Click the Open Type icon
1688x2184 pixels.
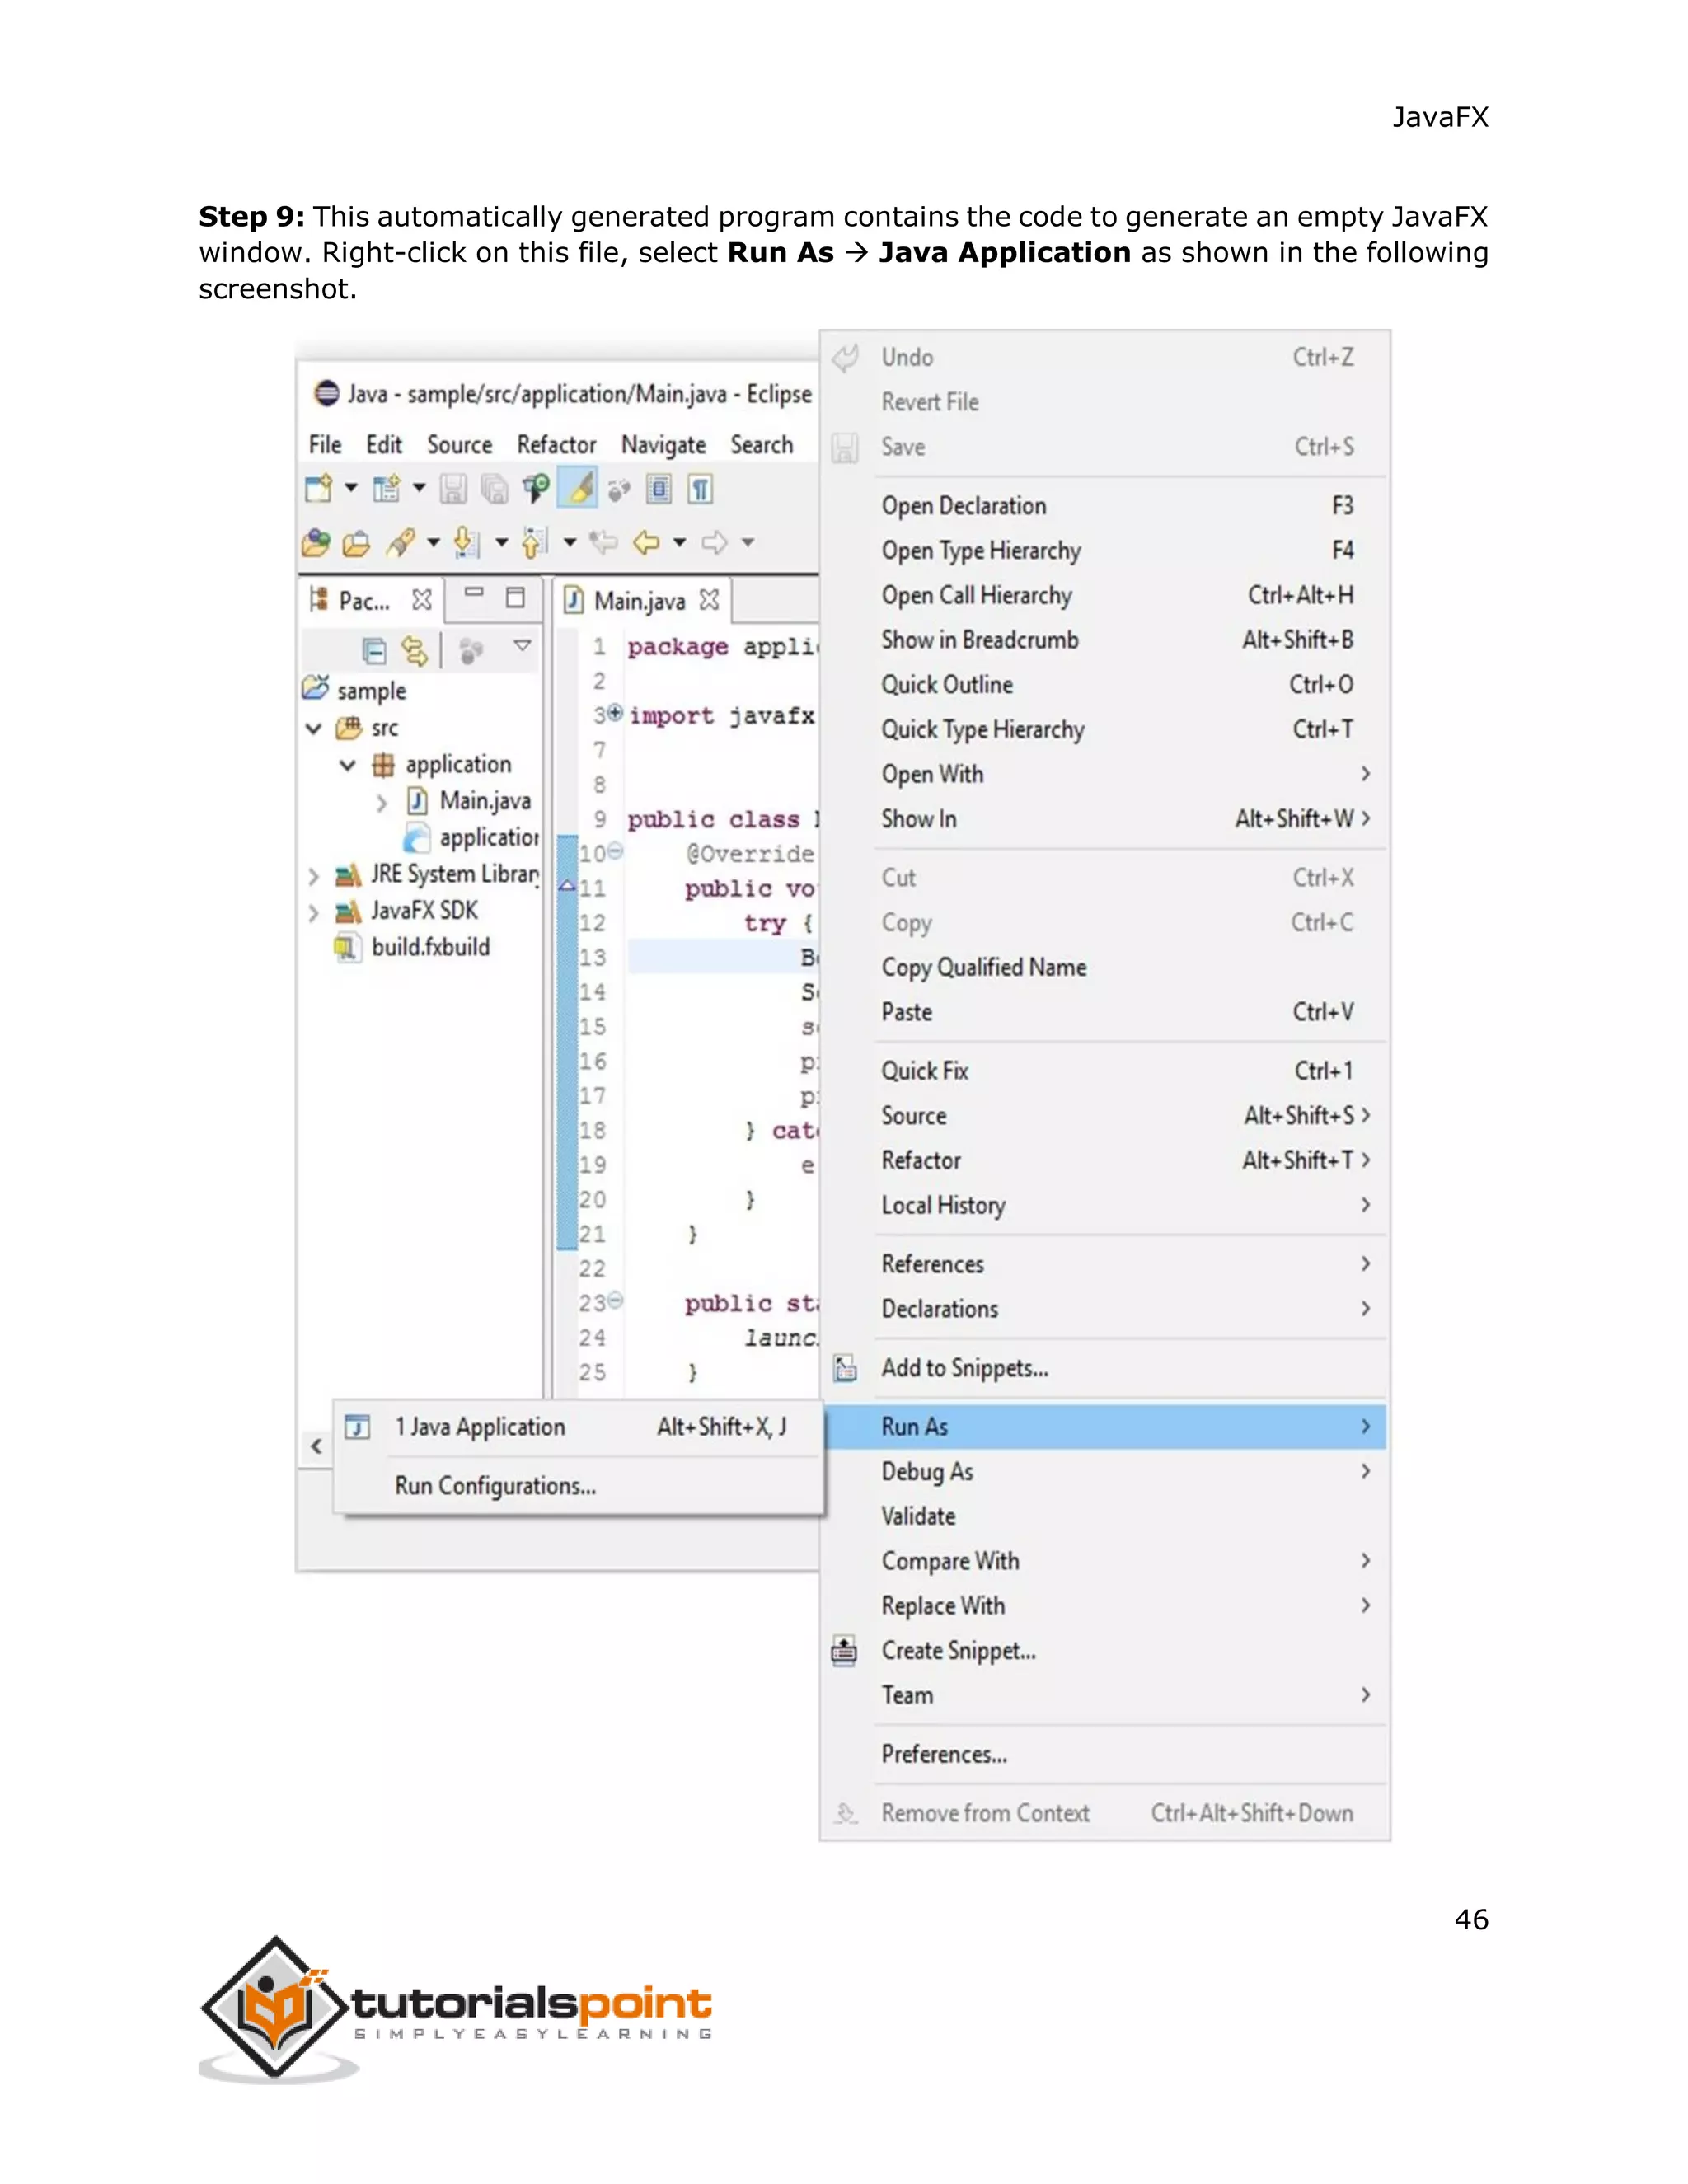coord(316,542)
